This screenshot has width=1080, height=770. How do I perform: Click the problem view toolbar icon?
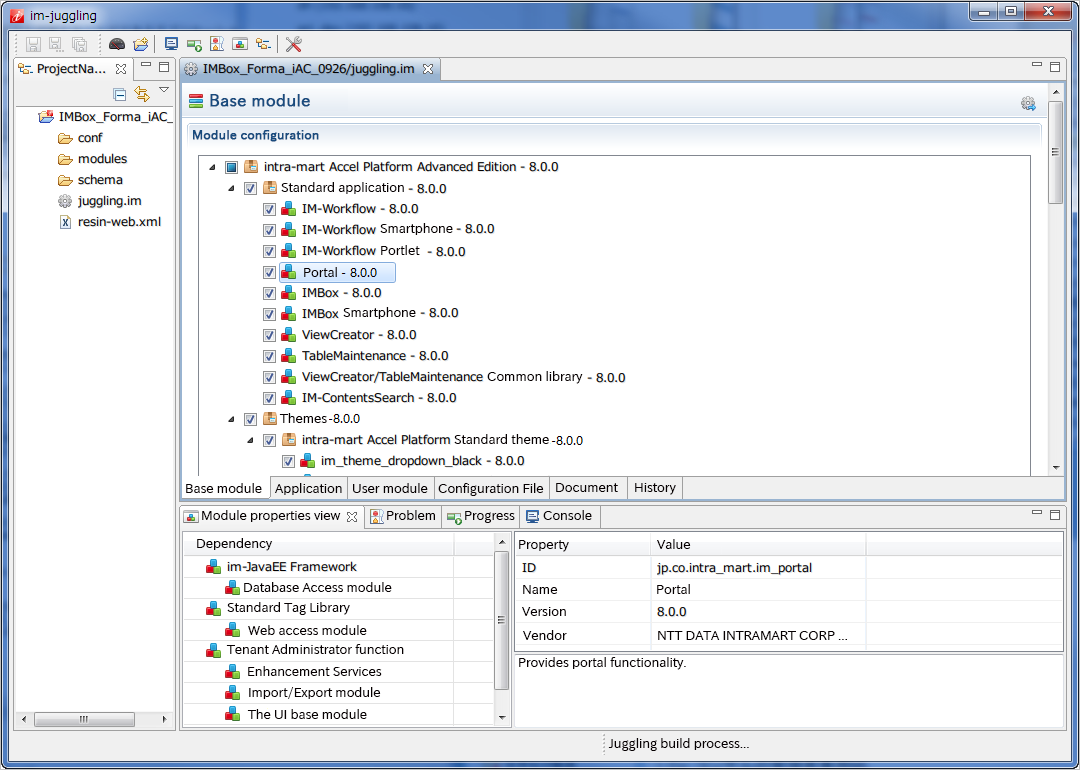click(x=217, y=45)
